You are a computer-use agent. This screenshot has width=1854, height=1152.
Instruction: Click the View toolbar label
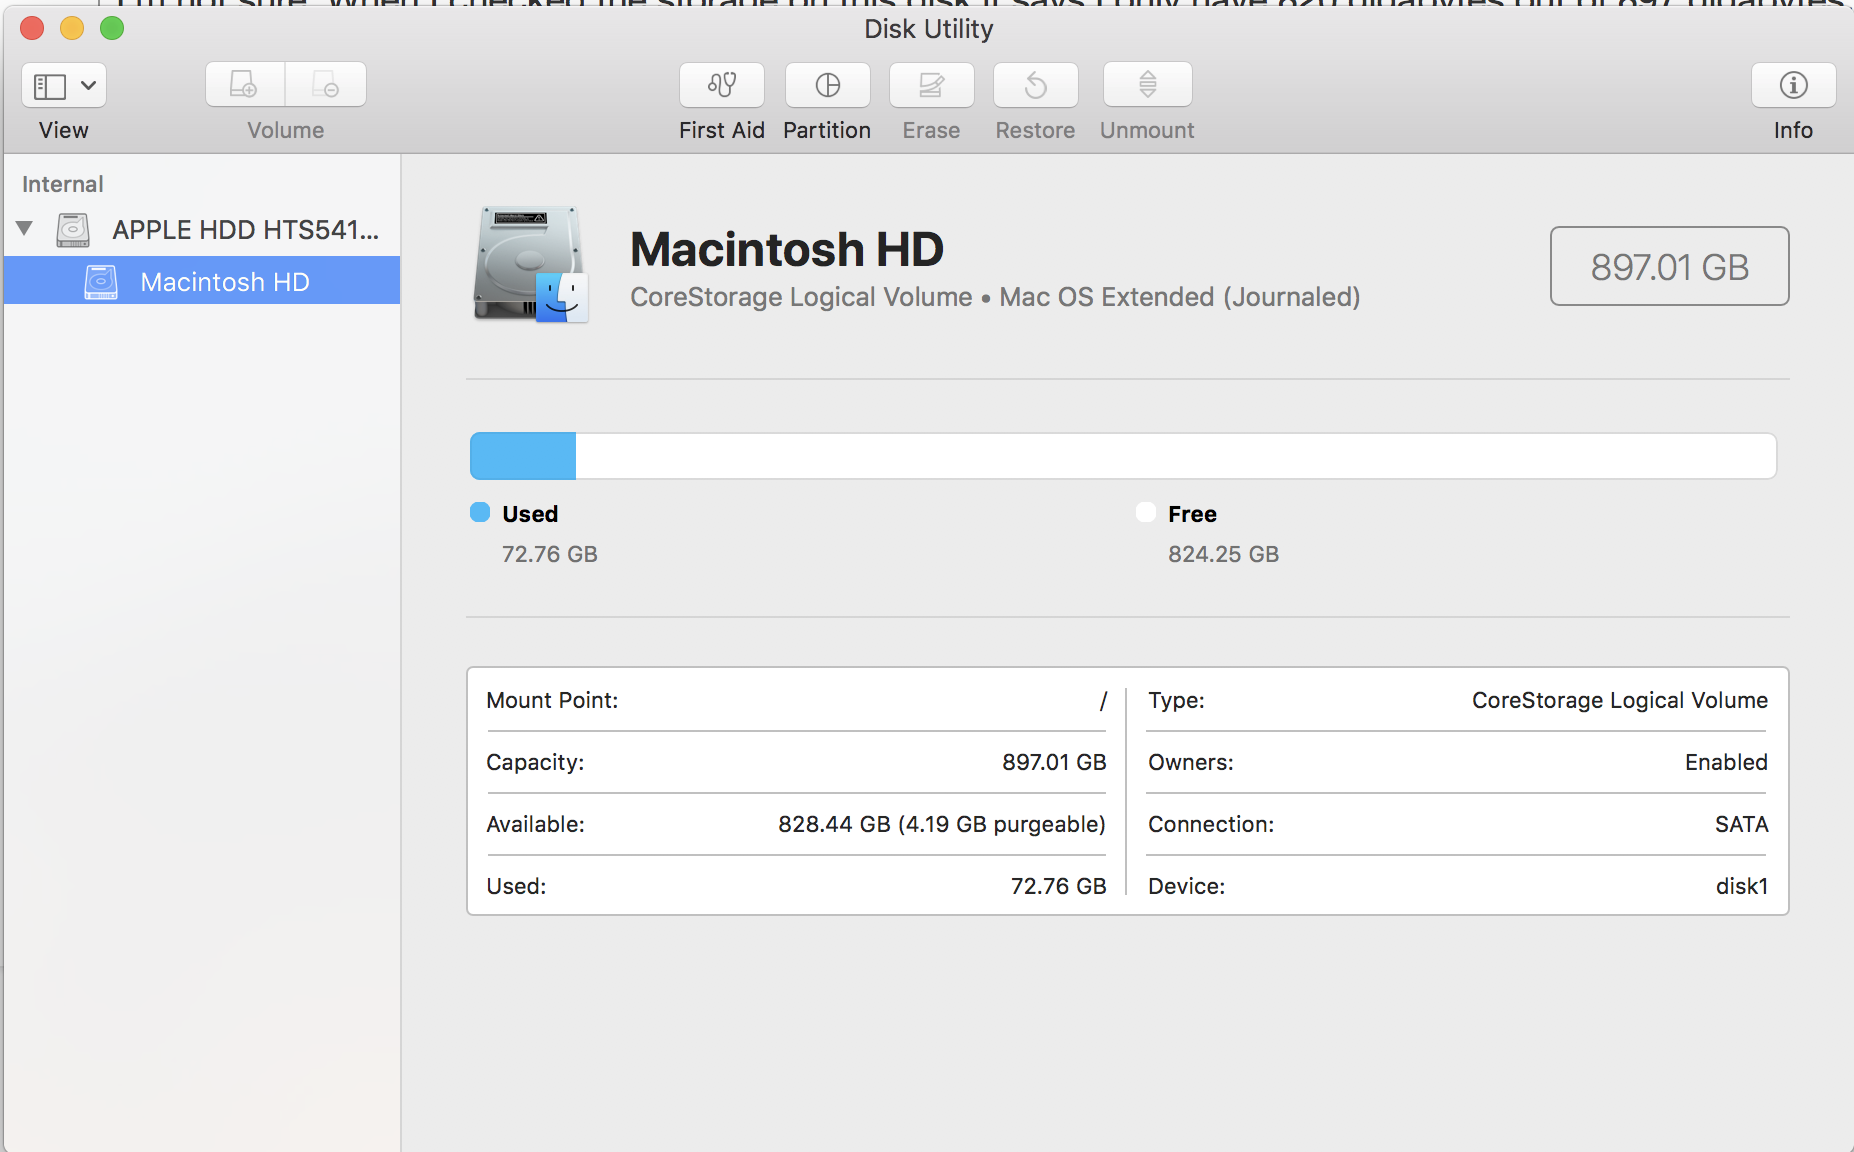(x=64, y=130)
